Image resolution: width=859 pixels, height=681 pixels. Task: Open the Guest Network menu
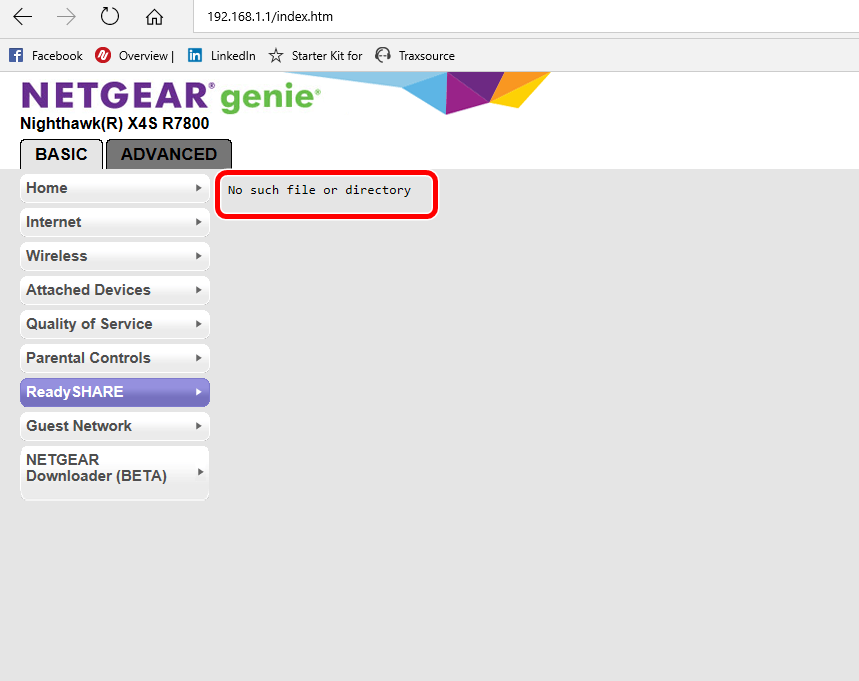(115, 426)
